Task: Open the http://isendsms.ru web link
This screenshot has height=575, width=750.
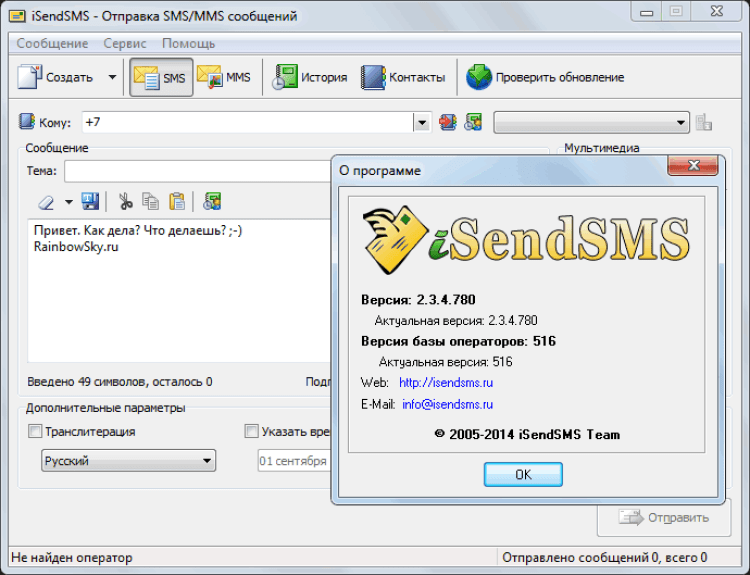Action: coord(446,383)
